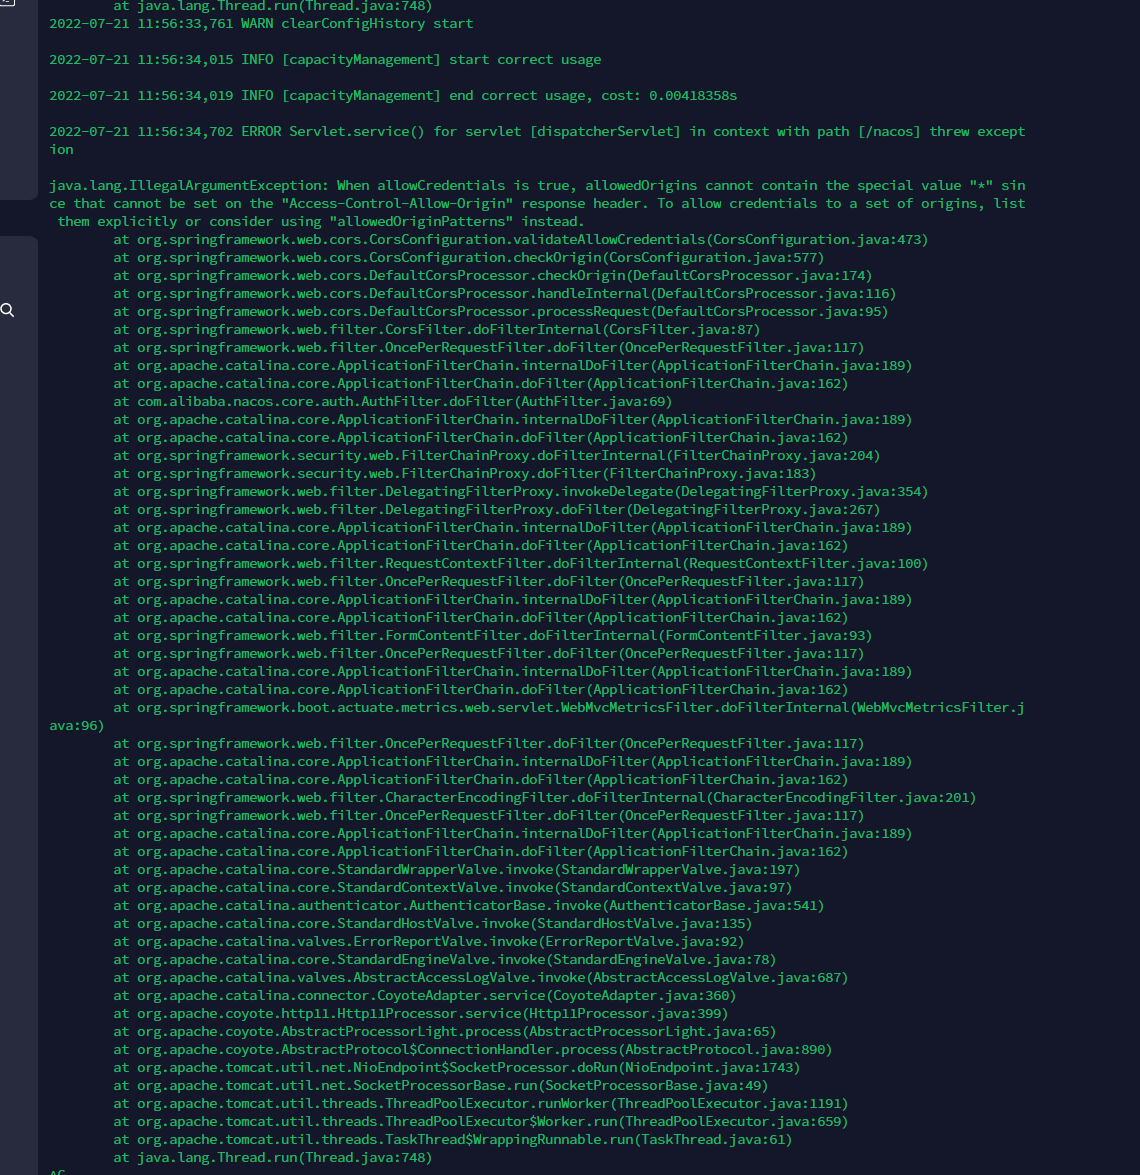1140x1175 pixels.
Task: Click the 'CorsFilter.doFilterInternal' stack frame
Action: click(x=437, y=329)
